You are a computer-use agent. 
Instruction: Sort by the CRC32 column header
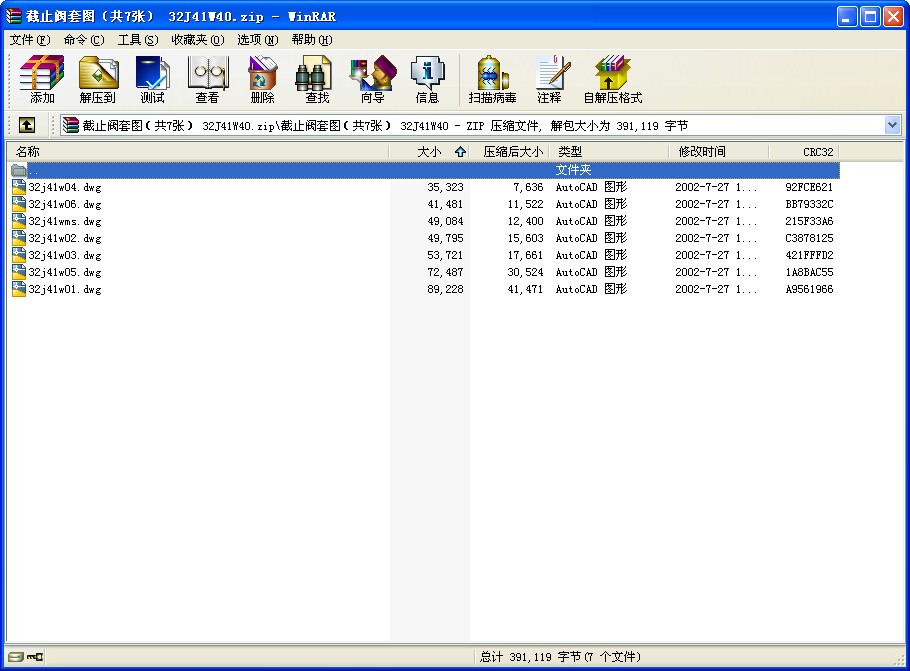pyautogui.click(x=817, y=152)
